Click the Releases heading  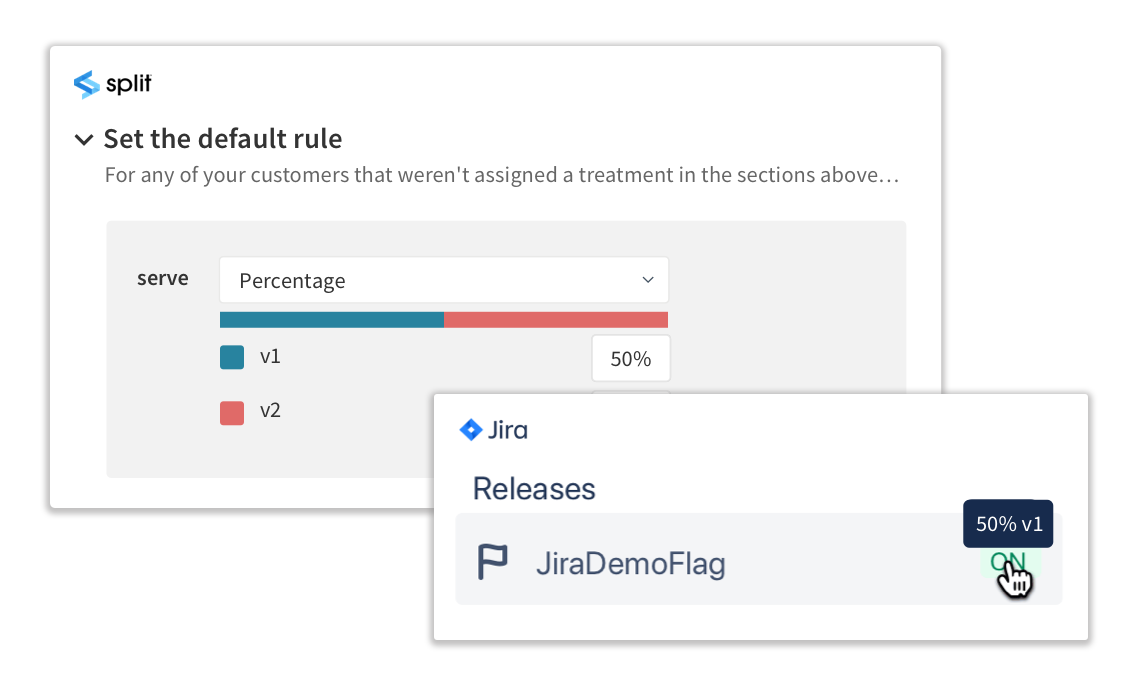tap(533, 489)
